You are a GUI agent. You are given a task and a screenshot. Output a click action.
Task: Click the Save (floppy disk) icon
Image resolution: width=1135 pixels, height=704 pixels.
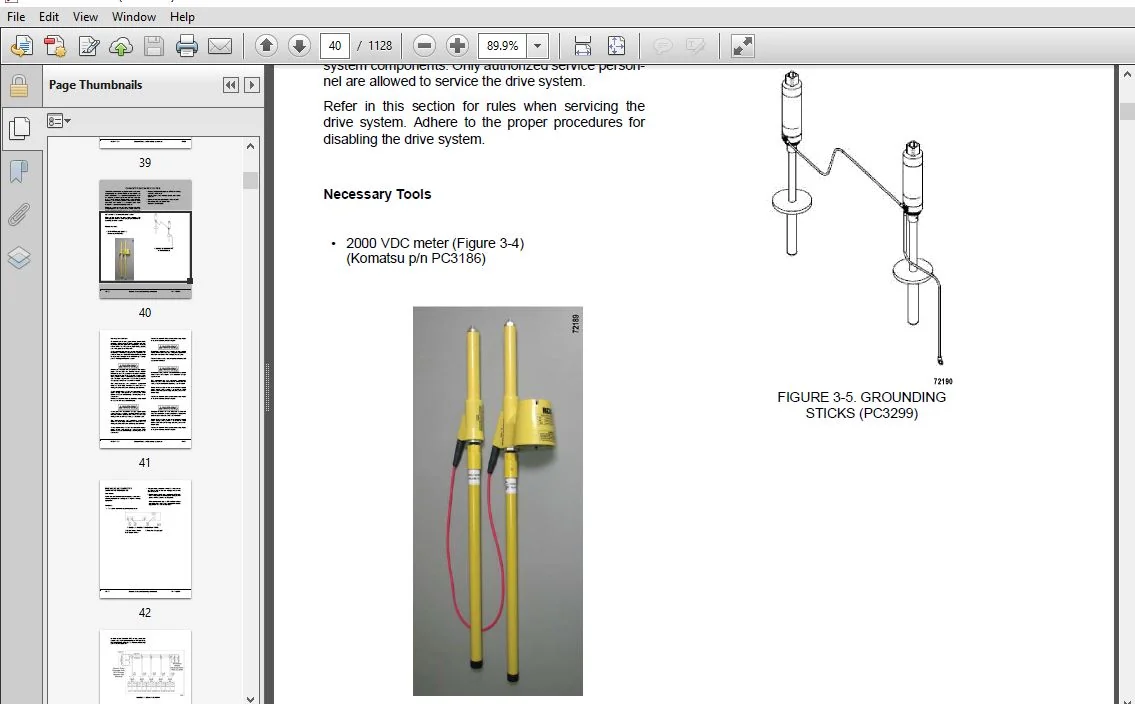tap(153, 46)
